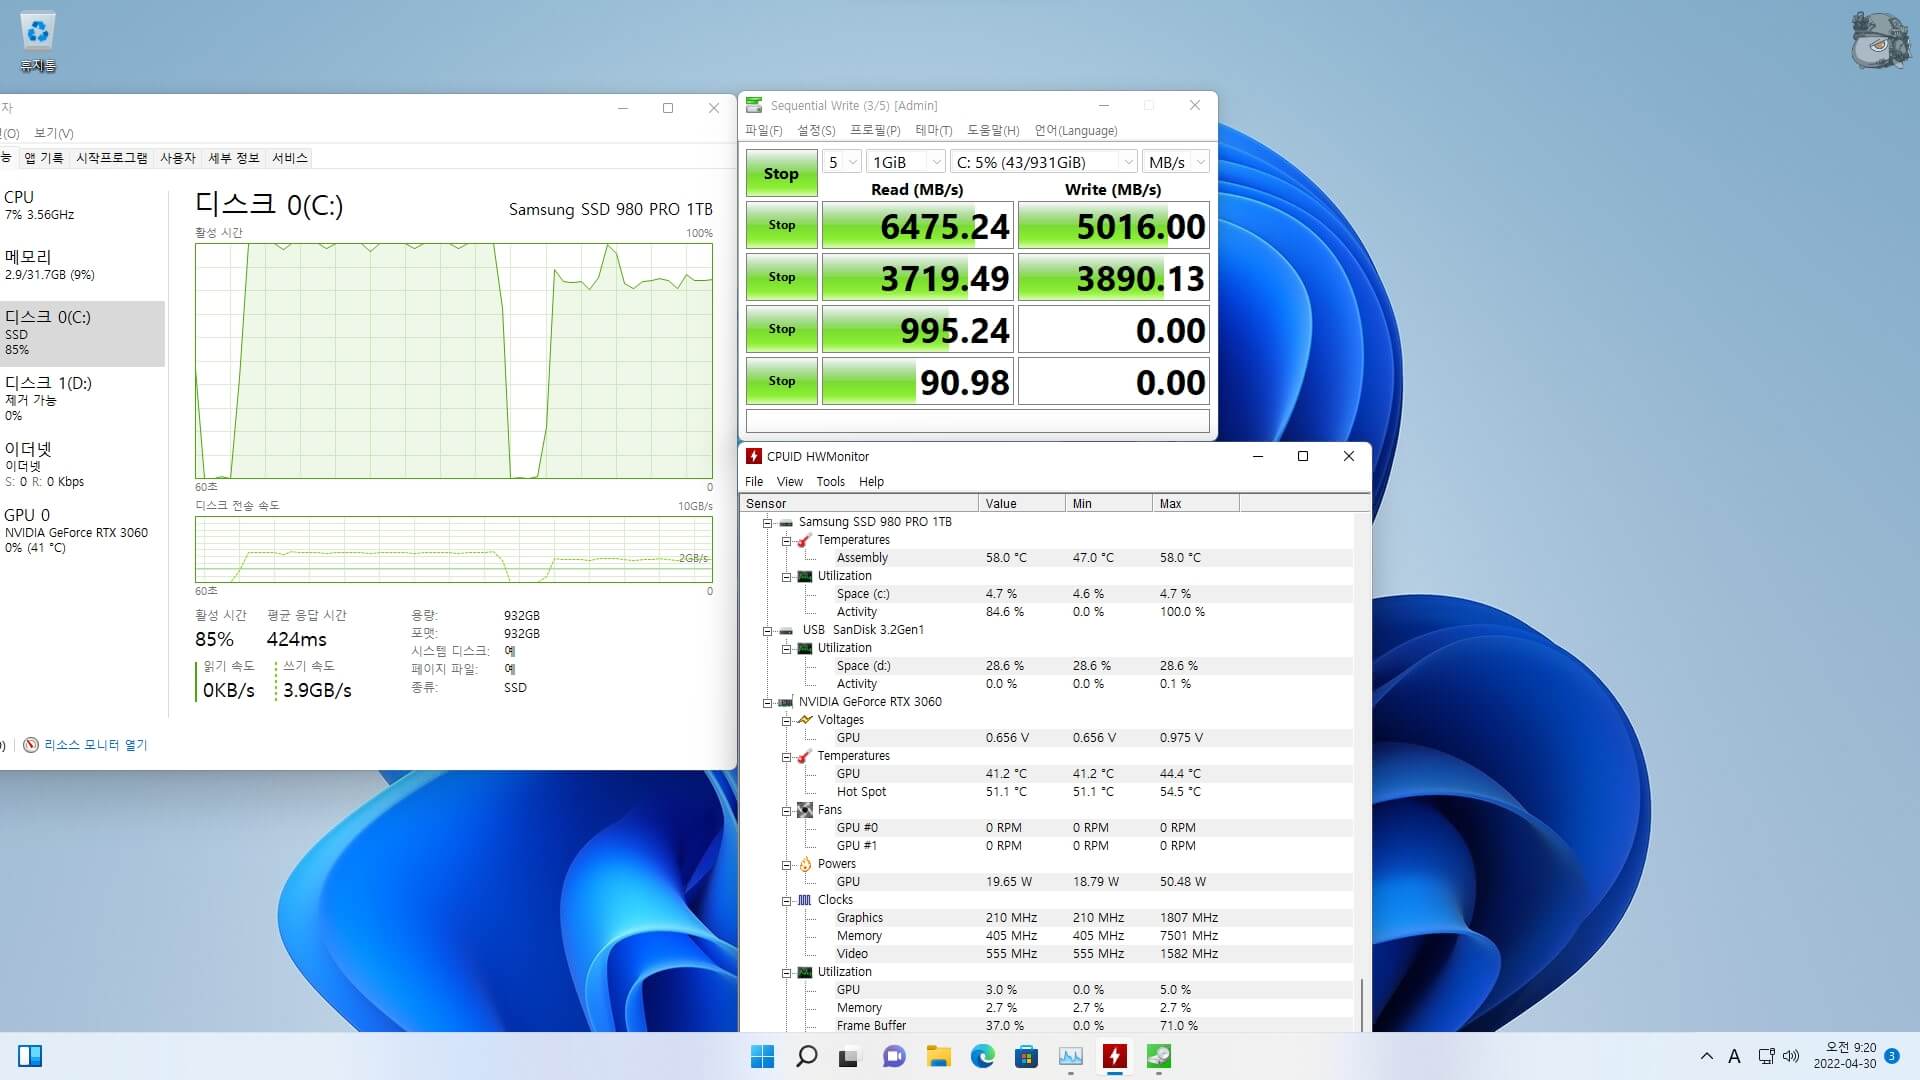Viewport: 1920px width, 1080px height.
Task: Open the test count dropdown showing 5
Action: point(841,162)
